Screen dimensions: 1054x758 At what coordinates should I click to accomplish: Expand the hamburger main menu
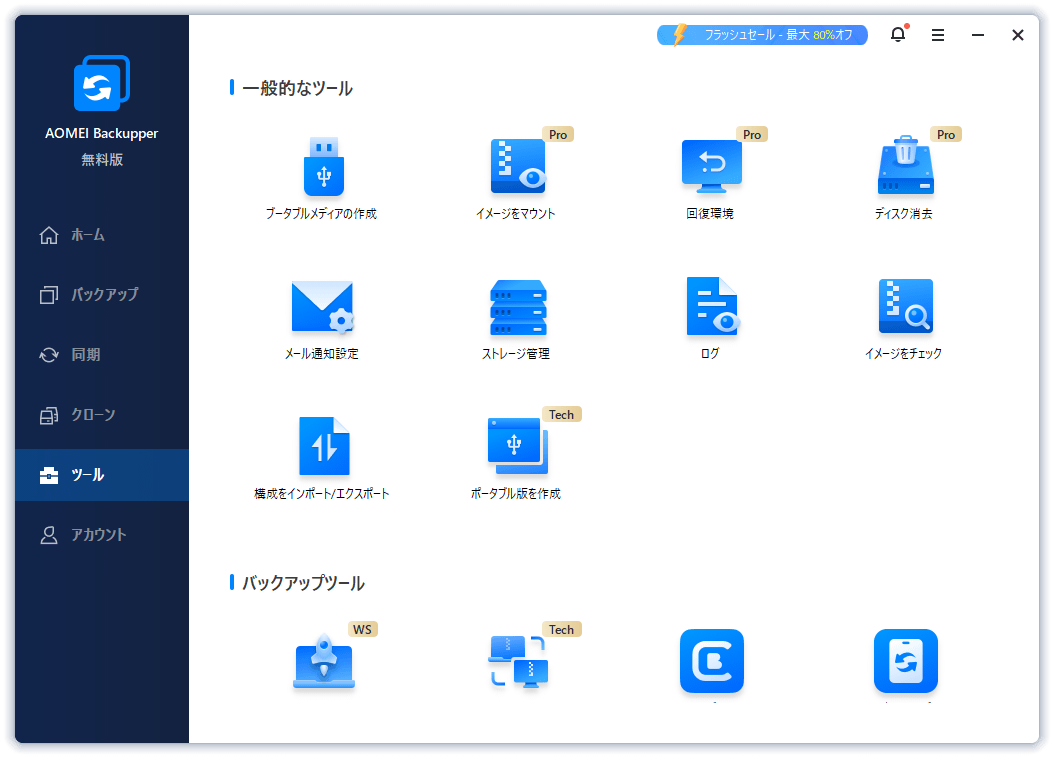(938, 35)
